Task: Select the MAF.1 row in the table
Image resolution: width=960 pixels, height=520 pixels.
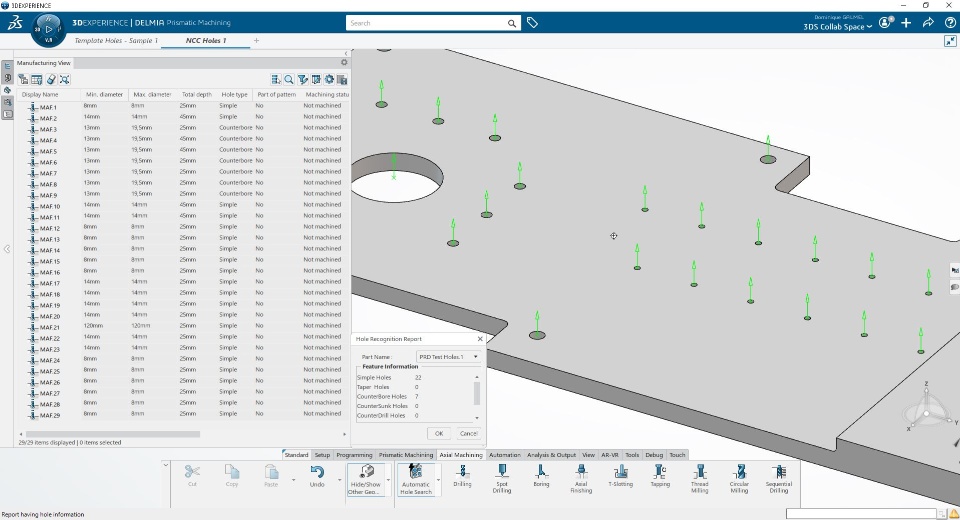Action: click(182, 106)
